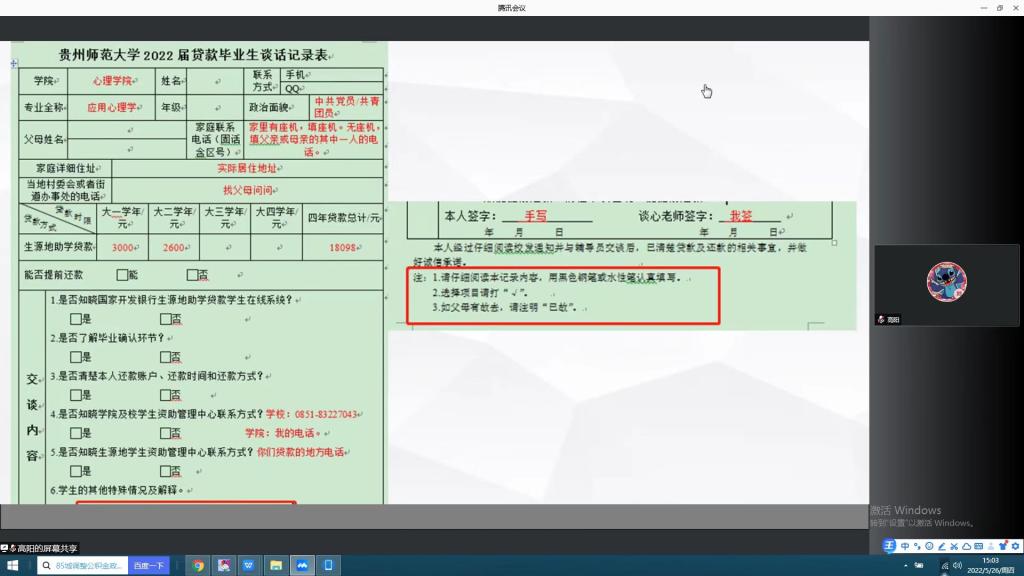Click the battery tray icon
The width and height of the screenshot is (1024, 576).
(919, 566)
